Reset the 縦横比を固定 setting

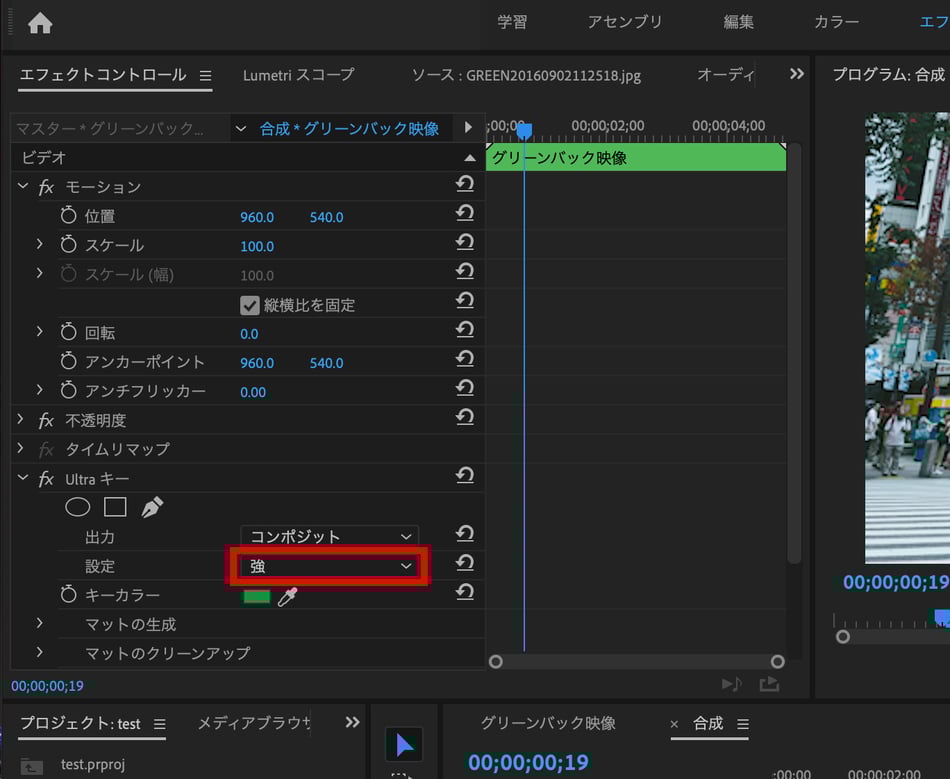point(465,300)
